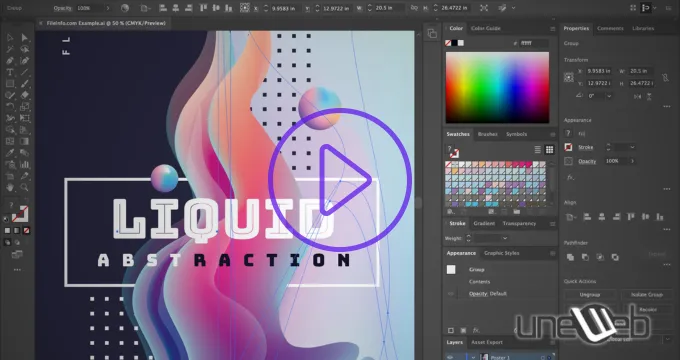Select the Type tool

10,72
